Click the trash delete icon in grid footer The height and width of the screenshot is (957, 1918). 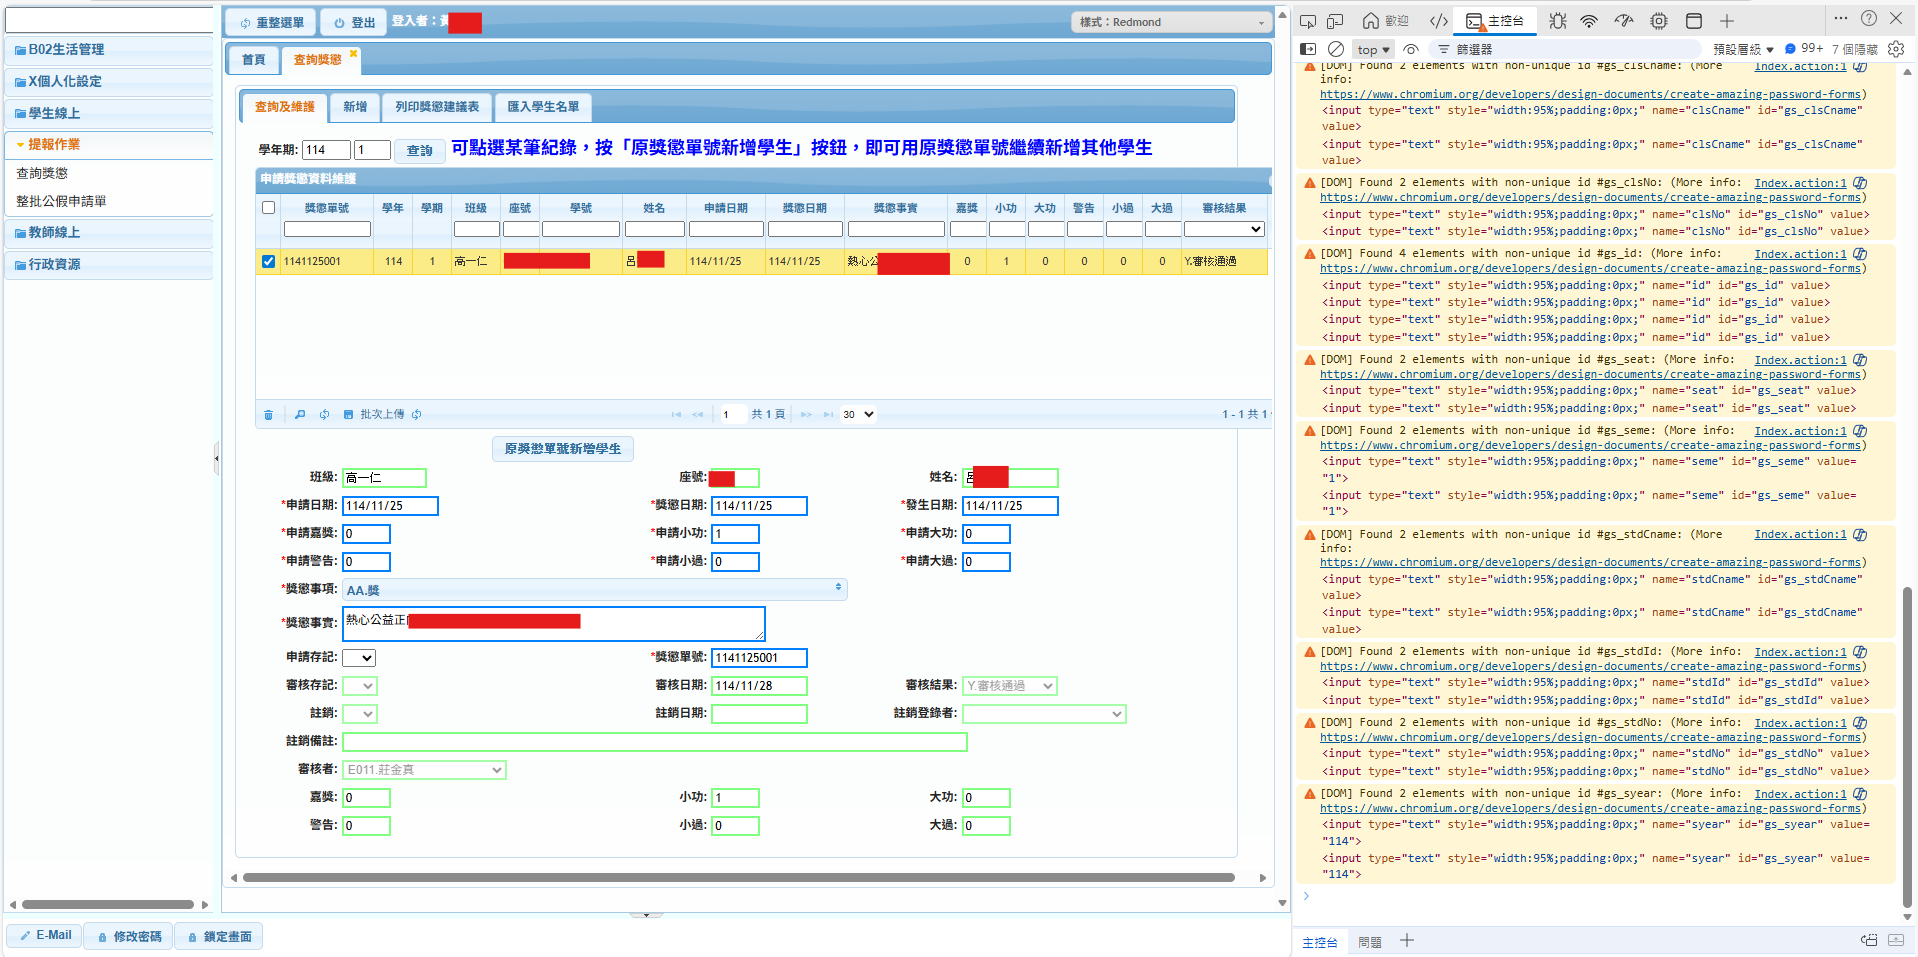tap(268, 415)
